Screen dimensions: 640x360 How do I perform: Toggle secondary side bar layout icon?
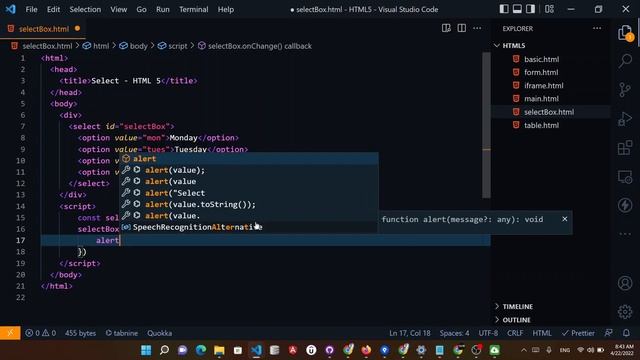click(530, 9)
